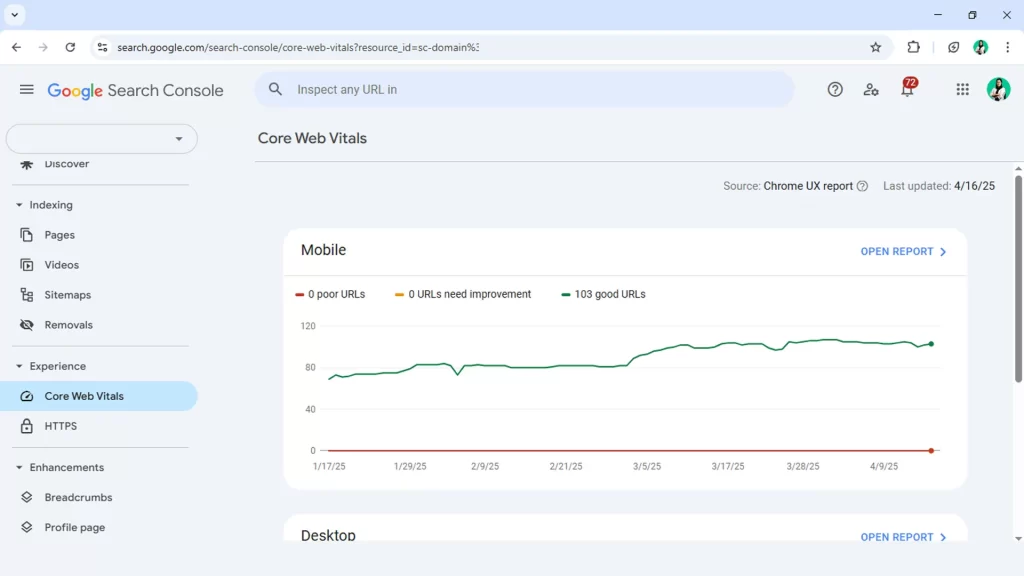Click the 0 URLs need improvement legend

(463, 295)
